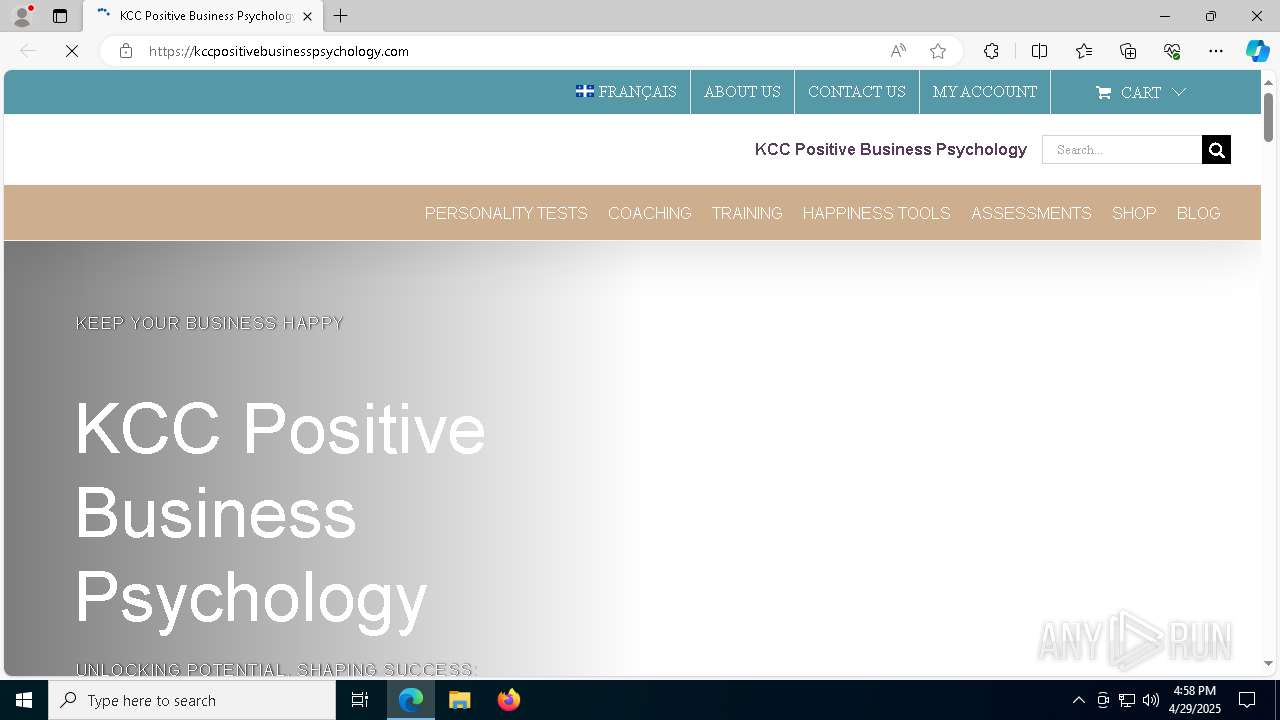Open the notifications center
Viewport: 1280px width, 720px height.
coord(1247,700)
